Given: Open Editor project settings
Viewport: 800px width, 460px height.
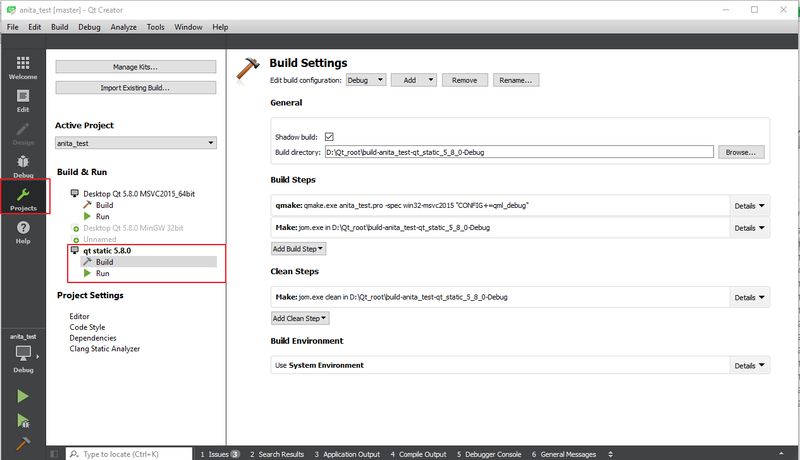Looking at the screenshot, I should point(80,316).
